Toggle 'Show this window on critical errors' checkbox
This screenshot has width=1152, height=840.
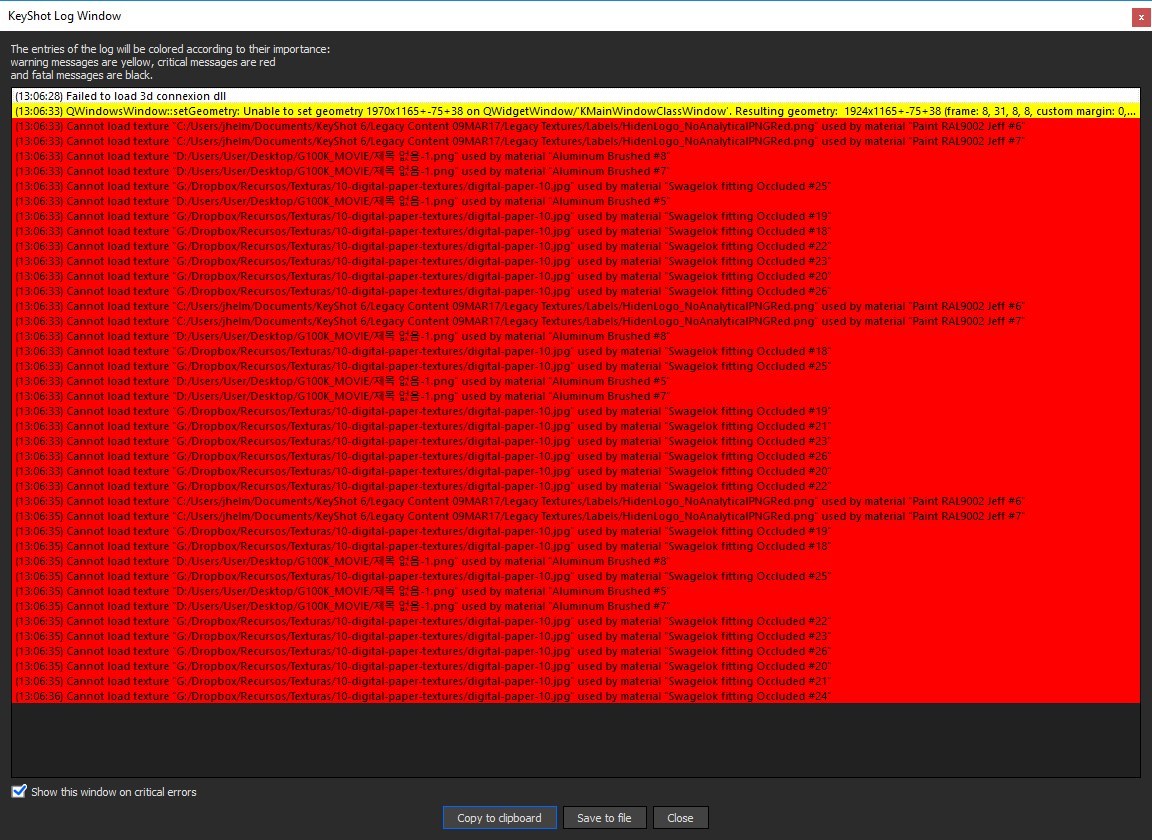(19, 791)
